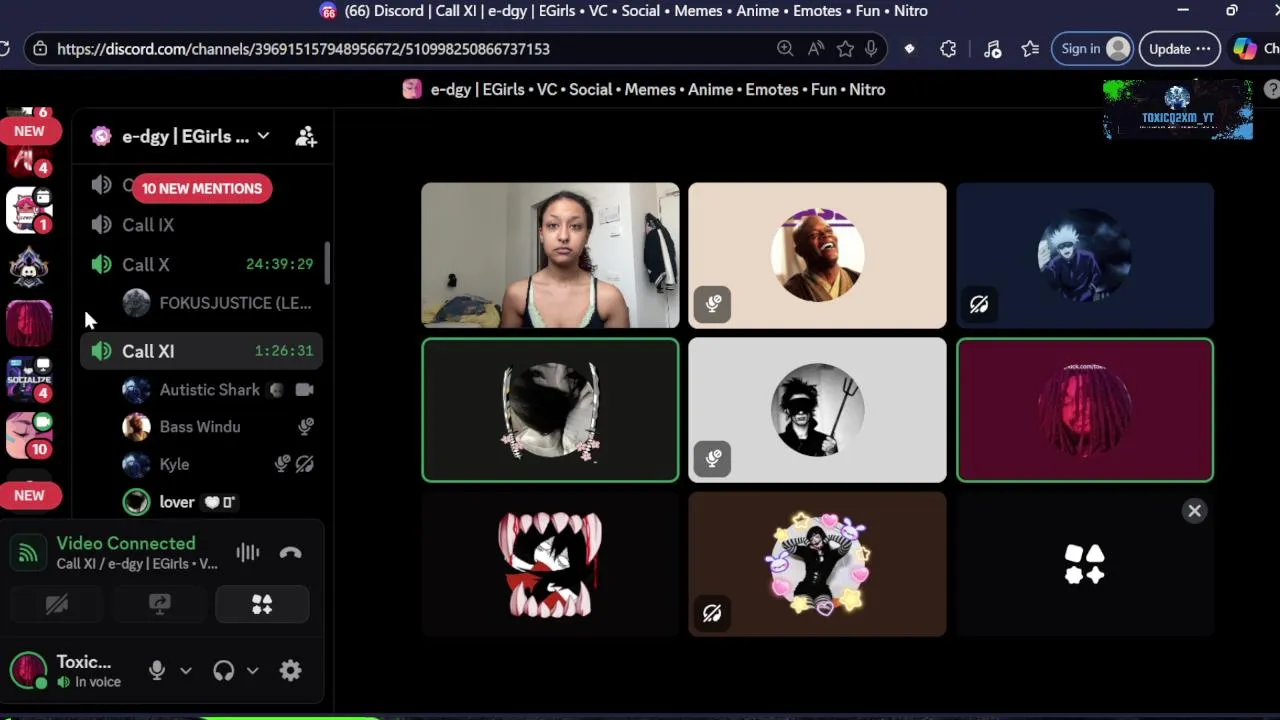Screen dimensions: 1280x720
Task: Open server icon with 10 badge
Action: coord(29,435)
